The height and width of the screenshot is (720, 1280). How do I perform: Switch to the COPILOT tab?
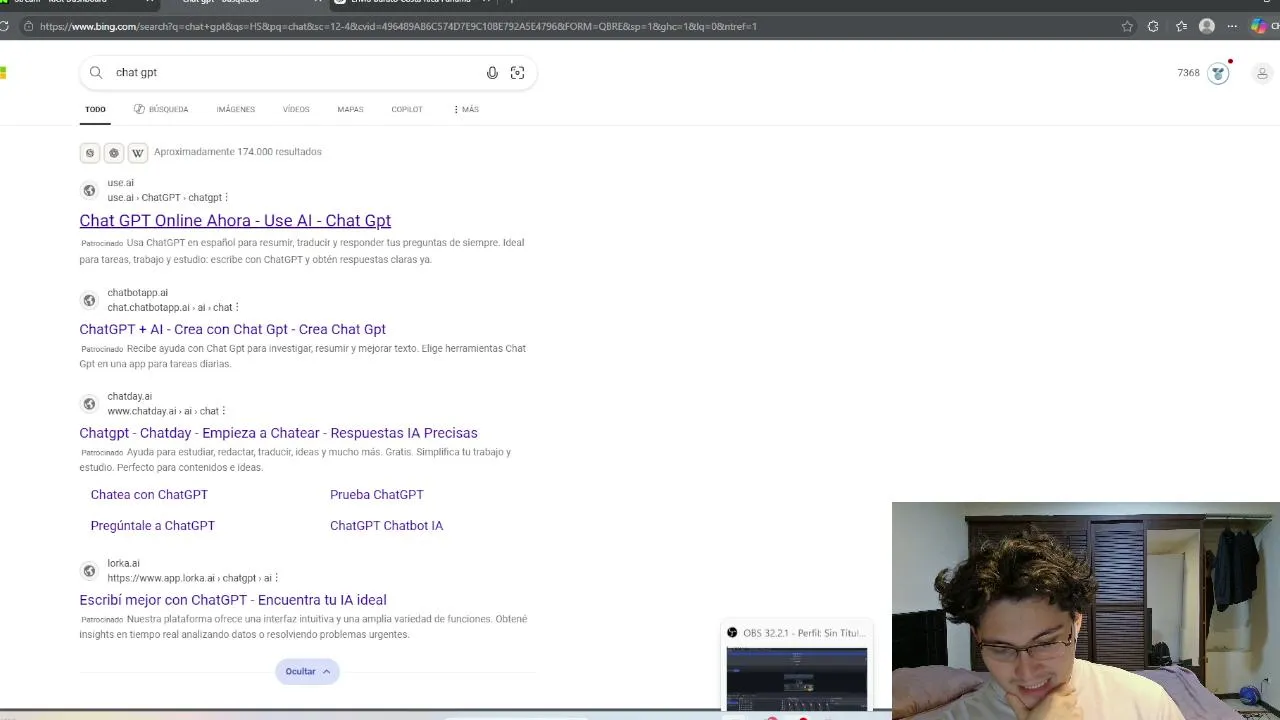click(407, 109)
